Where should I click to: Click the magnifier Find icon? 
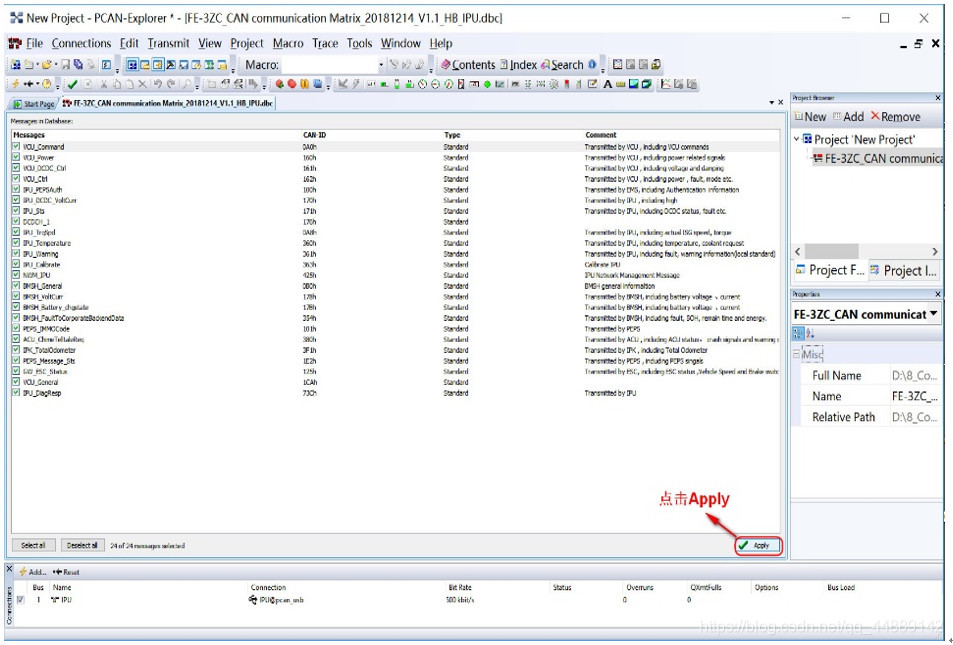click(x=187, y=84)
